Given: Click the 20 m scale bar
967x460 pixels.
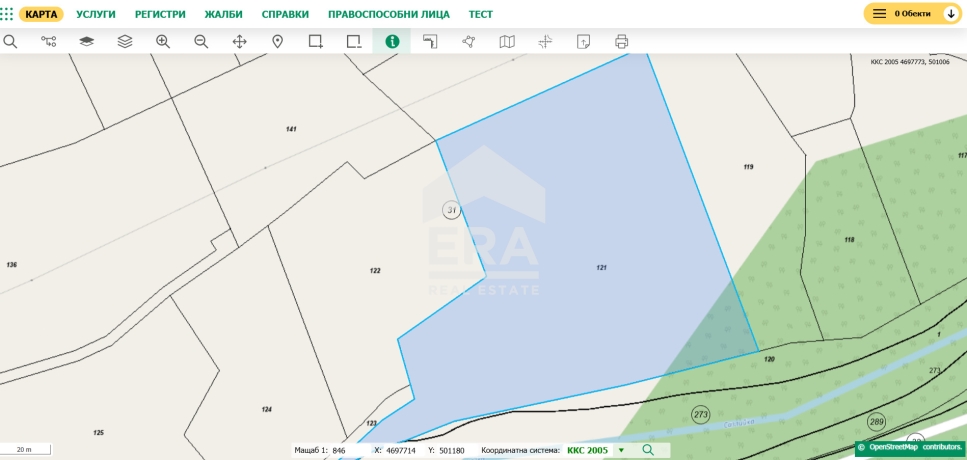Looking at the screenshot, I should (x=25, y=450).
